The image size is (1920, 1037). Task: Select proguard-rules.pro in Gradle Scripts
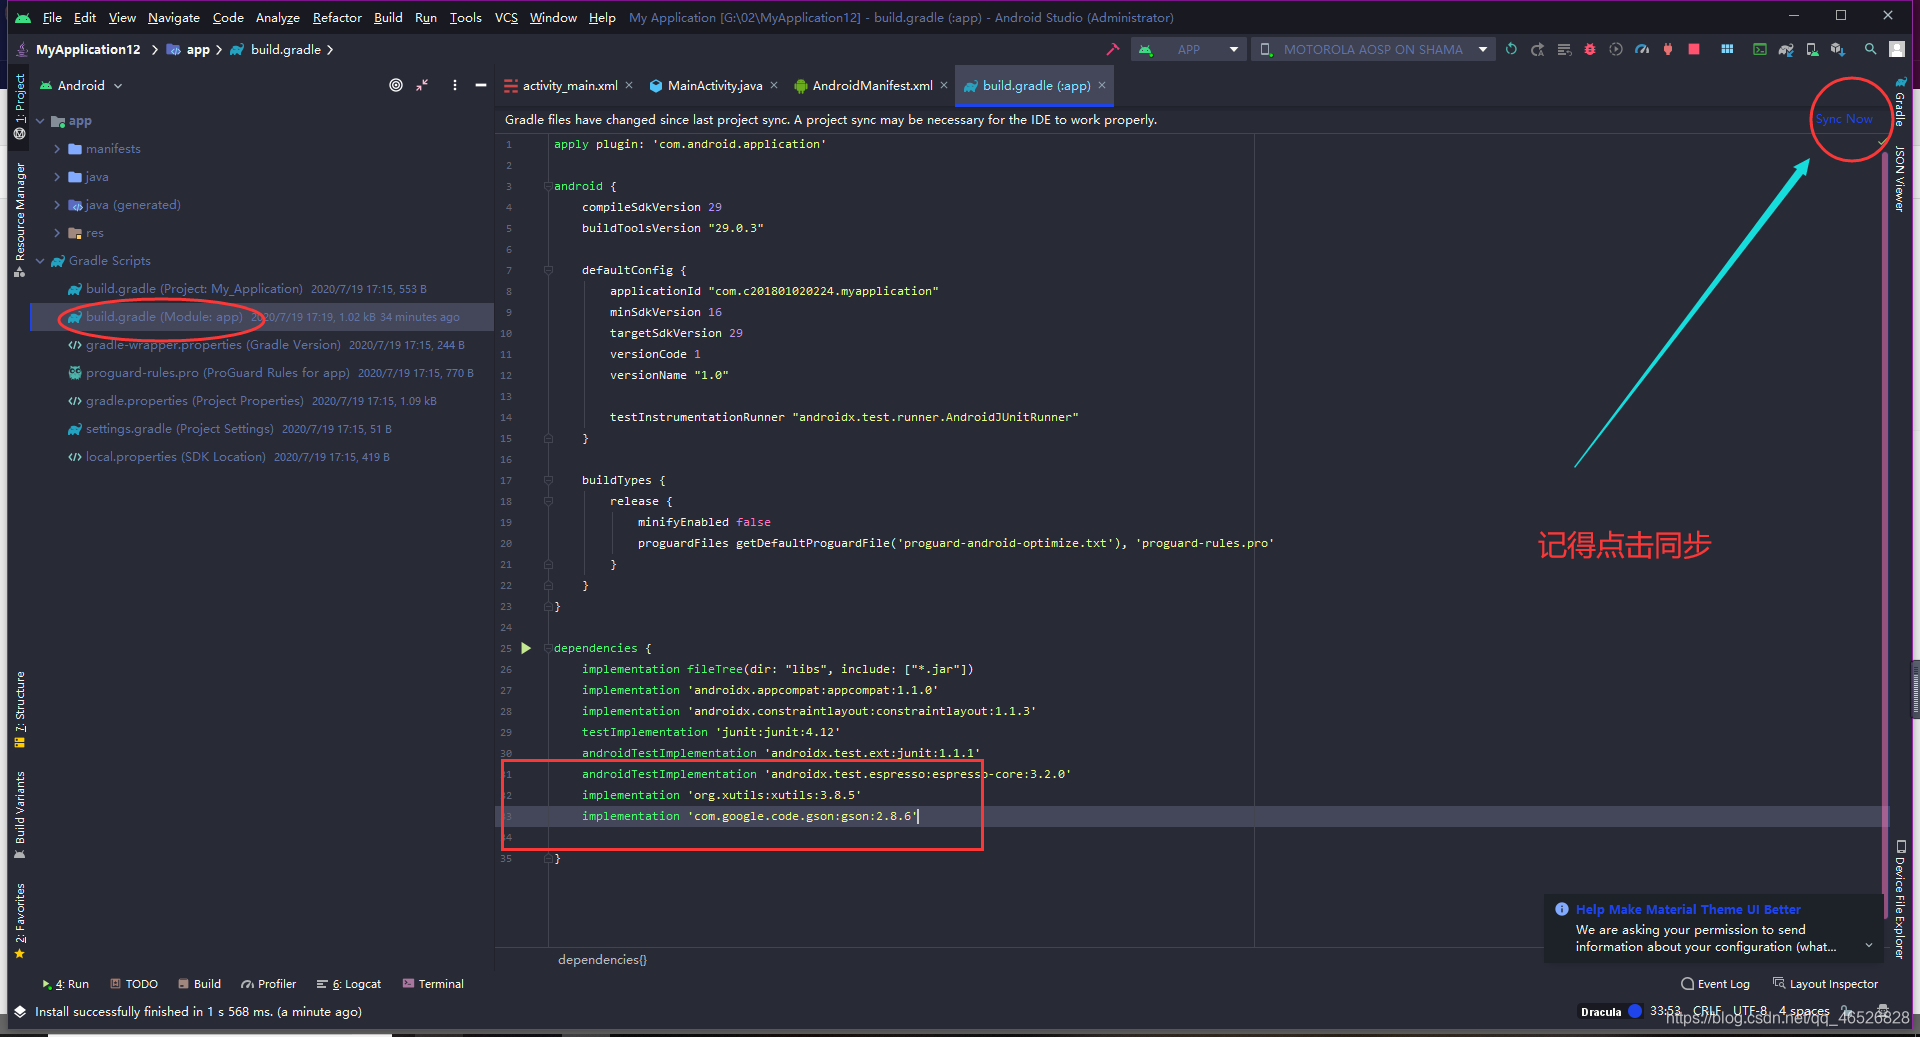[217, 373]
